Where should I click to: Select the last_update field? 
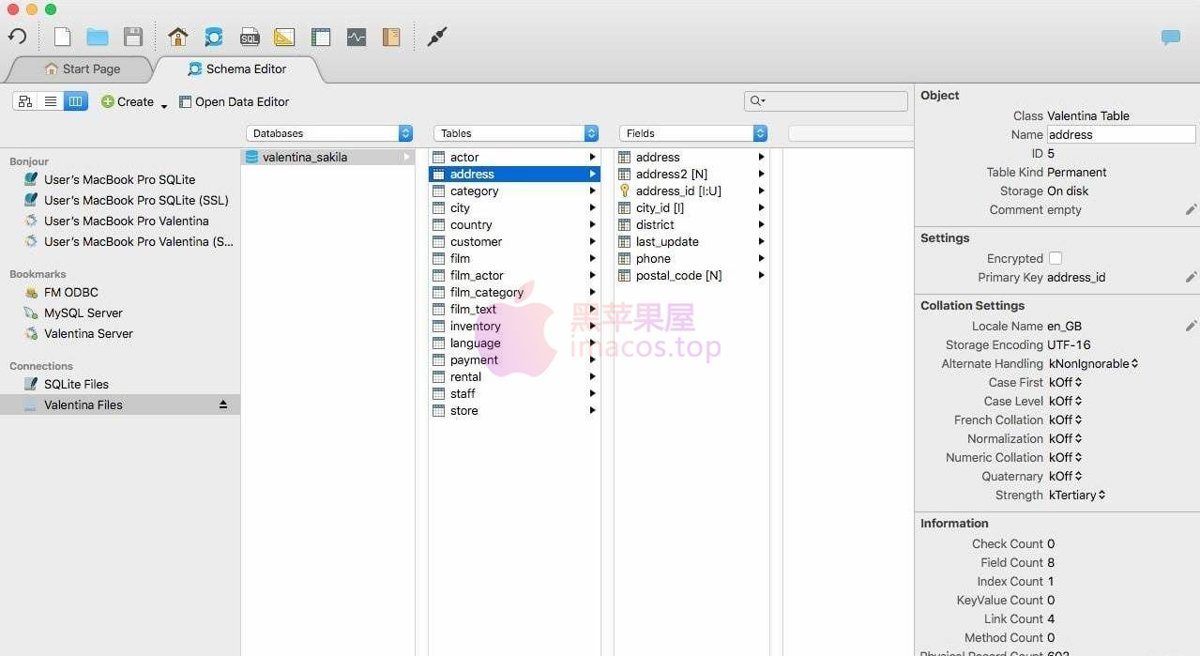click(x=692, y=242)
